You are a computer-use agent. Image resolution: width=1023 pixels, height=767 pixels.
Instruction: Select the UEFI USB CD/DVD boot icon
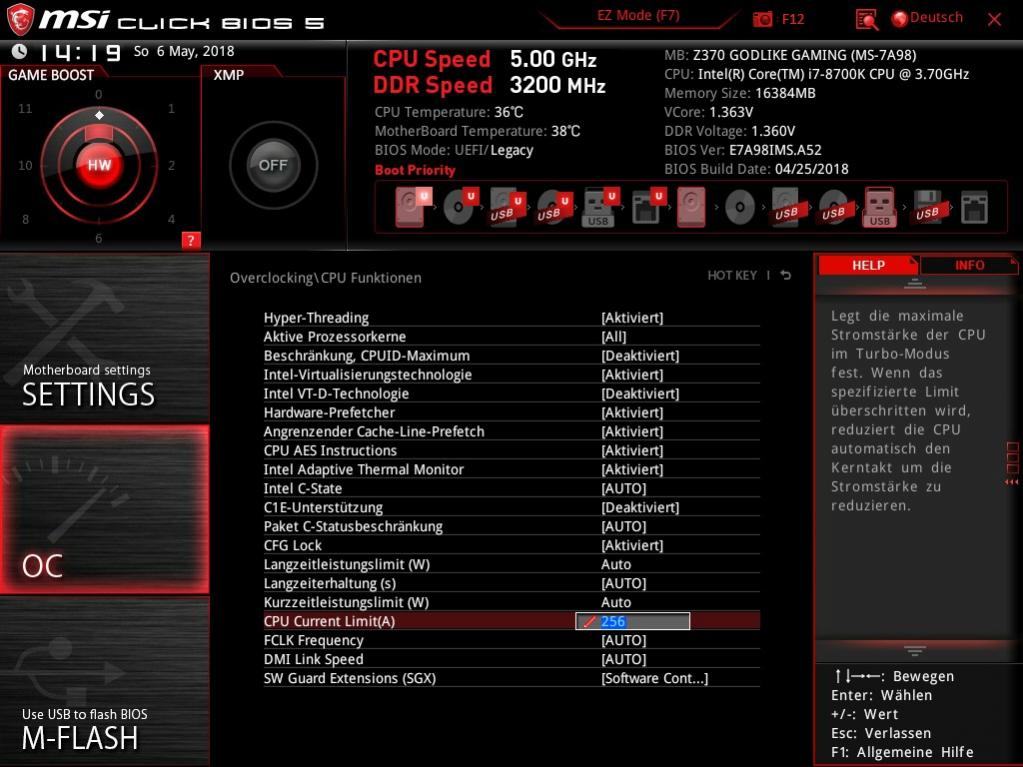pos(555,207)
